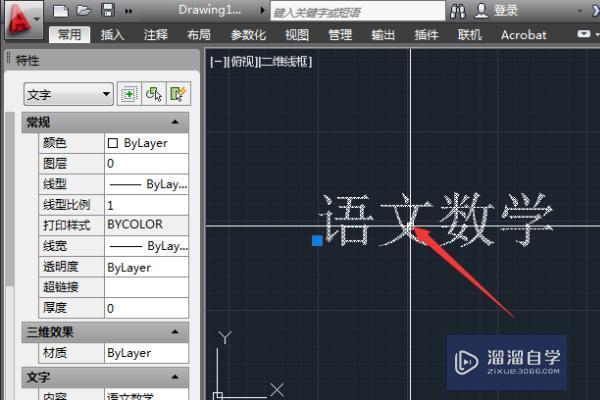Image resolution: width=600 pixels, height=400 pixels.
Task: Click the Open file folder icon
Action: (84, 10)
